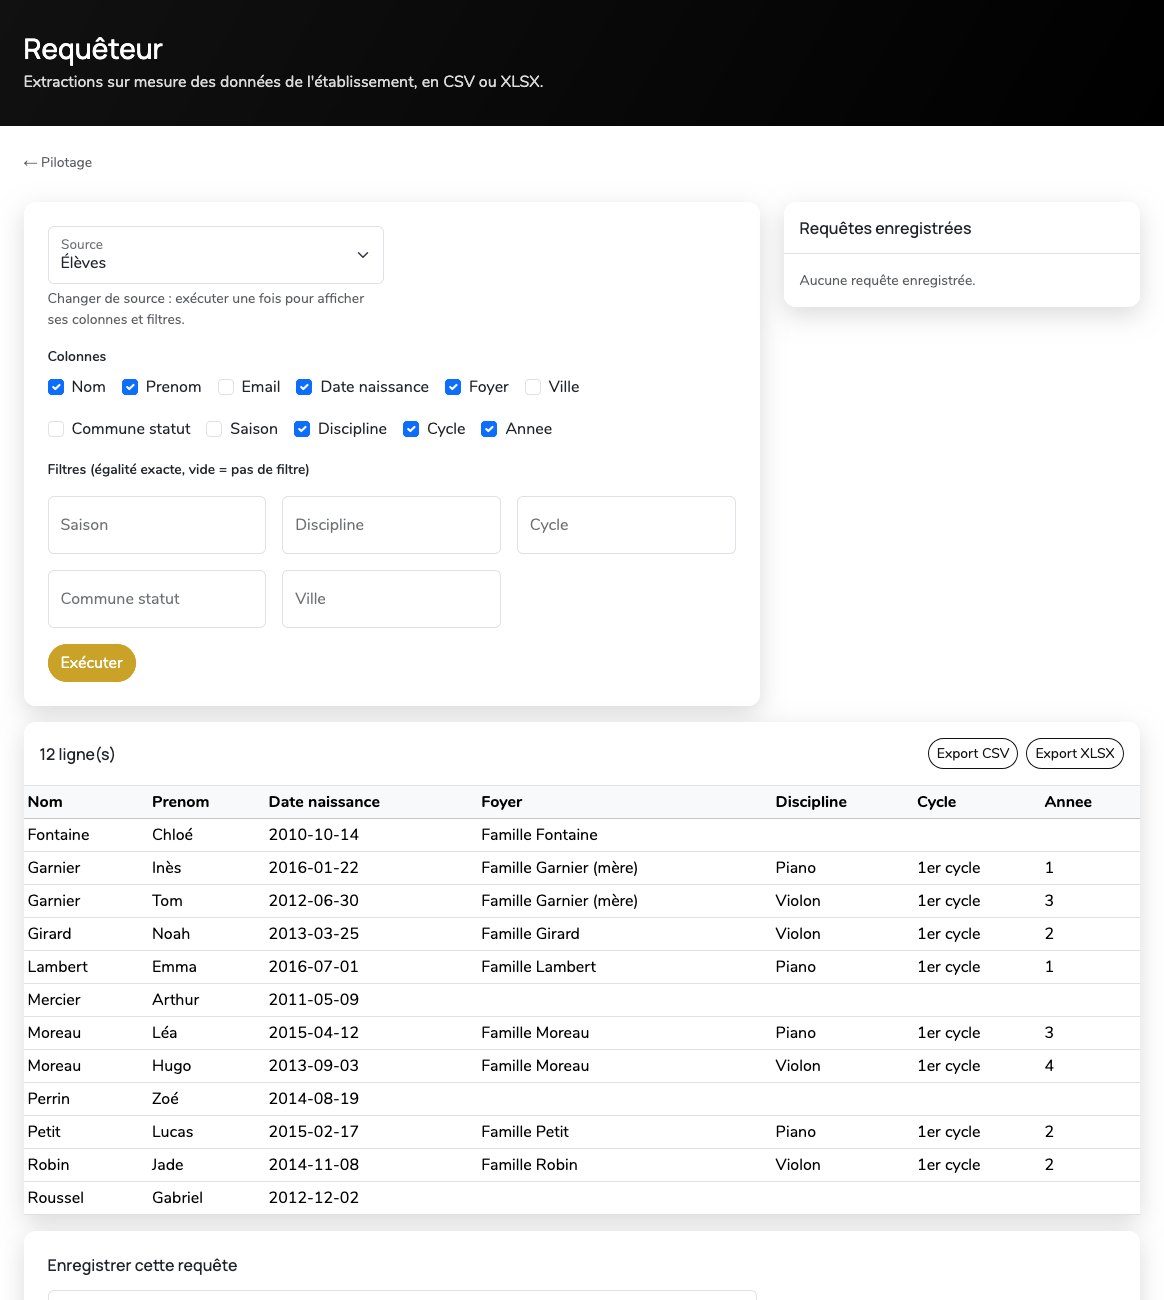Run the query with Exécuter
This screenshot has width=1164, height=1300.
coord(92,663)
